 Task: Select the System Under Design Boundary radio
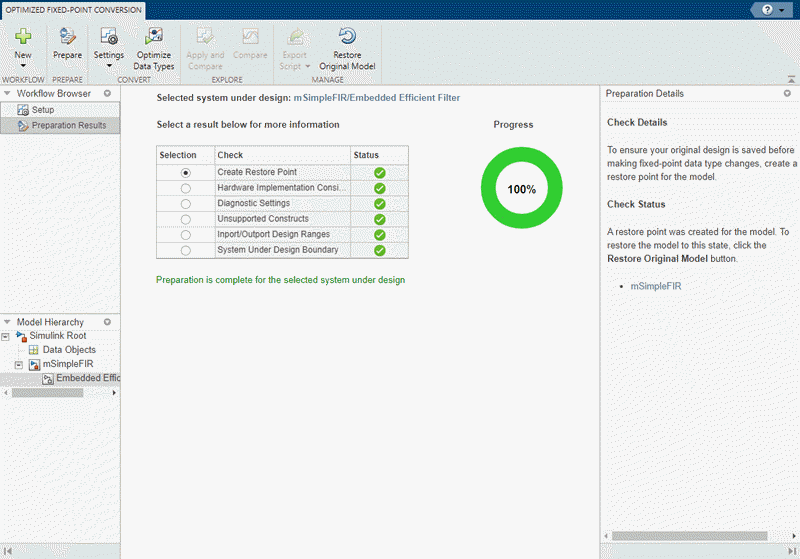tap(186, 250)
